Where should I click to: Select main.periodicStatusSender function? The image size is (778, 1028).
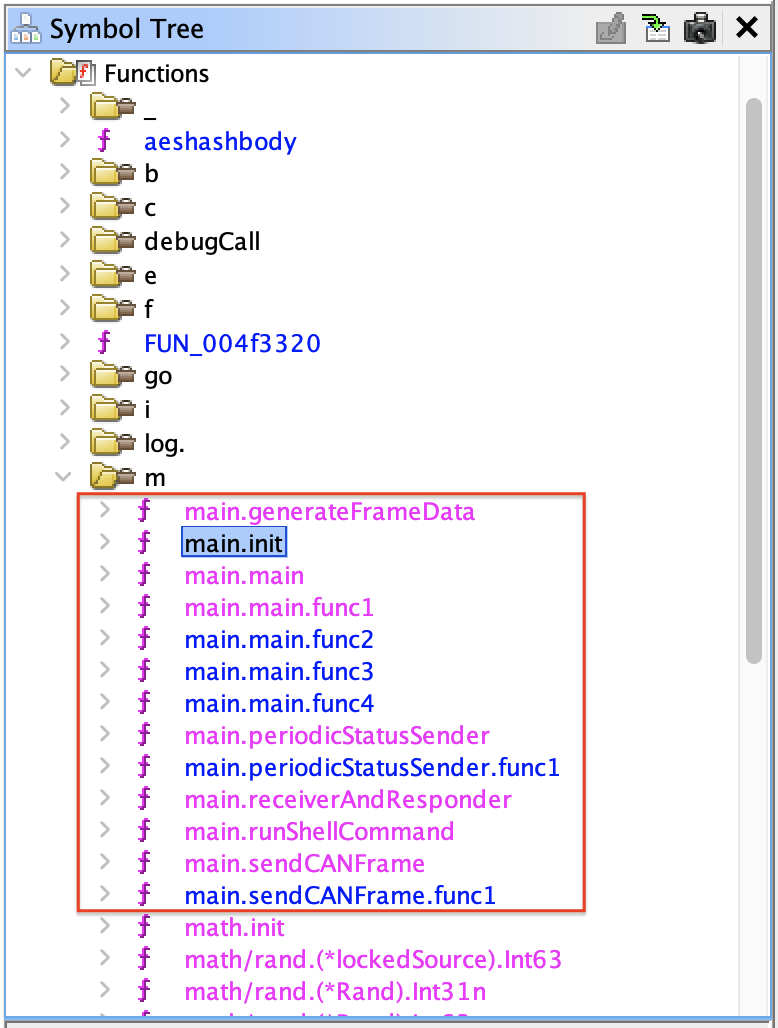pos(337,736)
